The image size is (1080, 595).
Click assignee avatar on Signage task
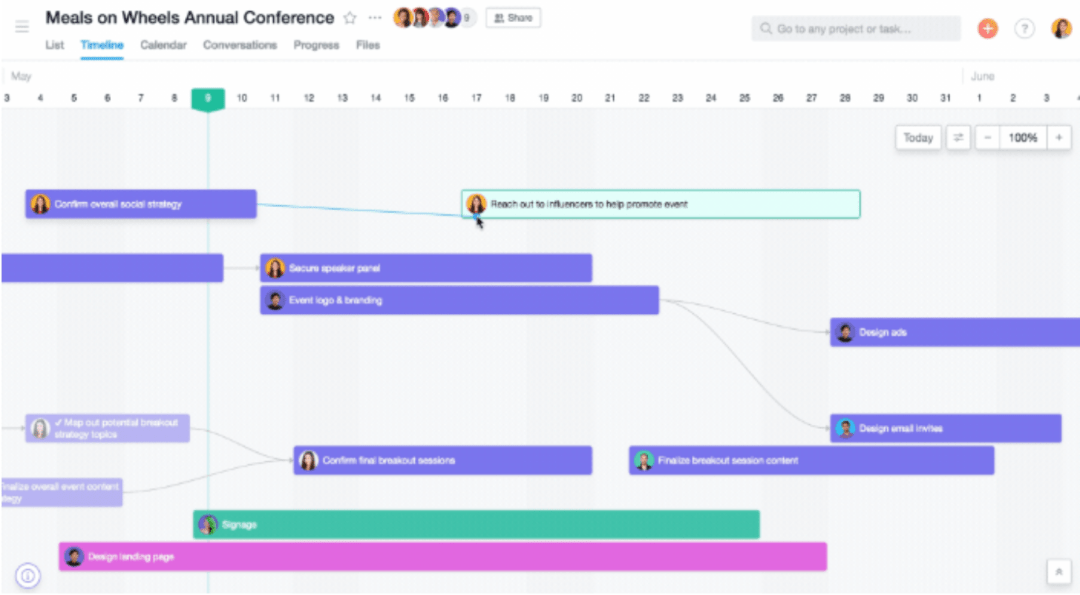click(207, 525)
